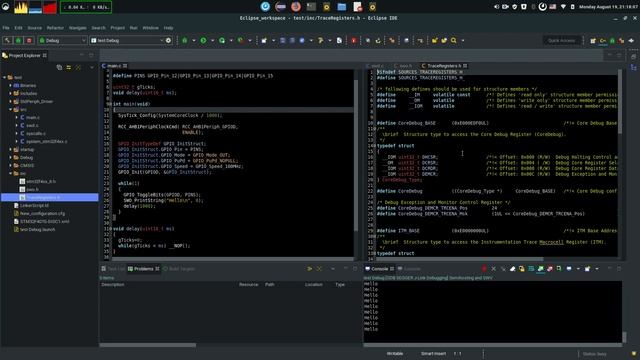Switch to the Console tab

click(x=380, y=269)
